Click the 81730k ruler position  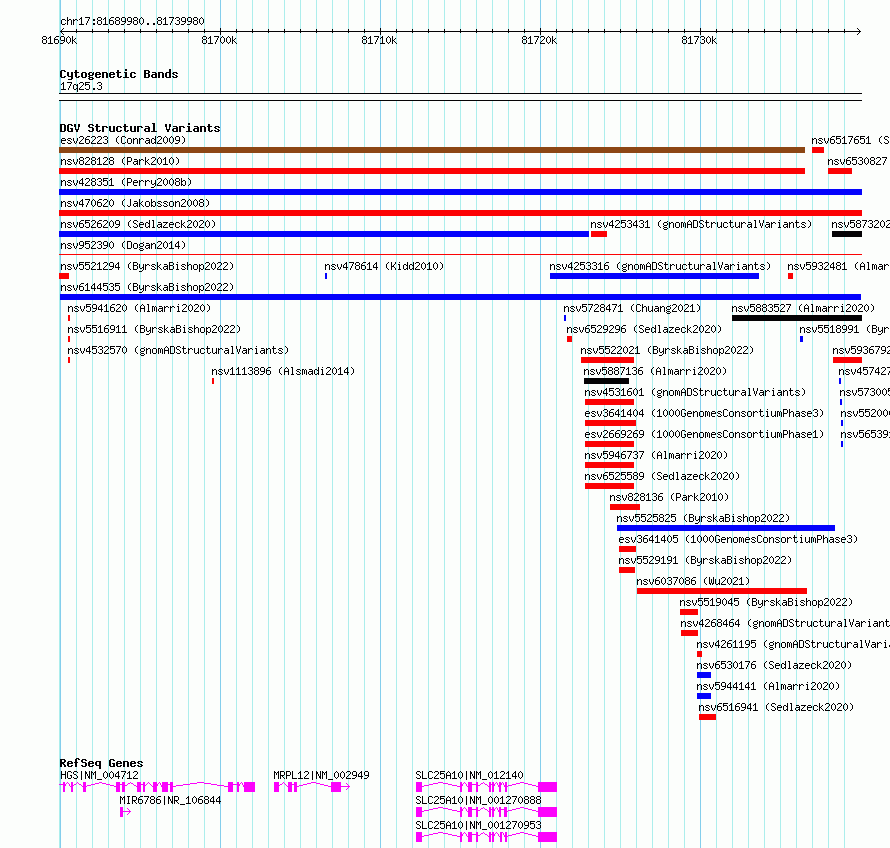(x=699, y=40)
